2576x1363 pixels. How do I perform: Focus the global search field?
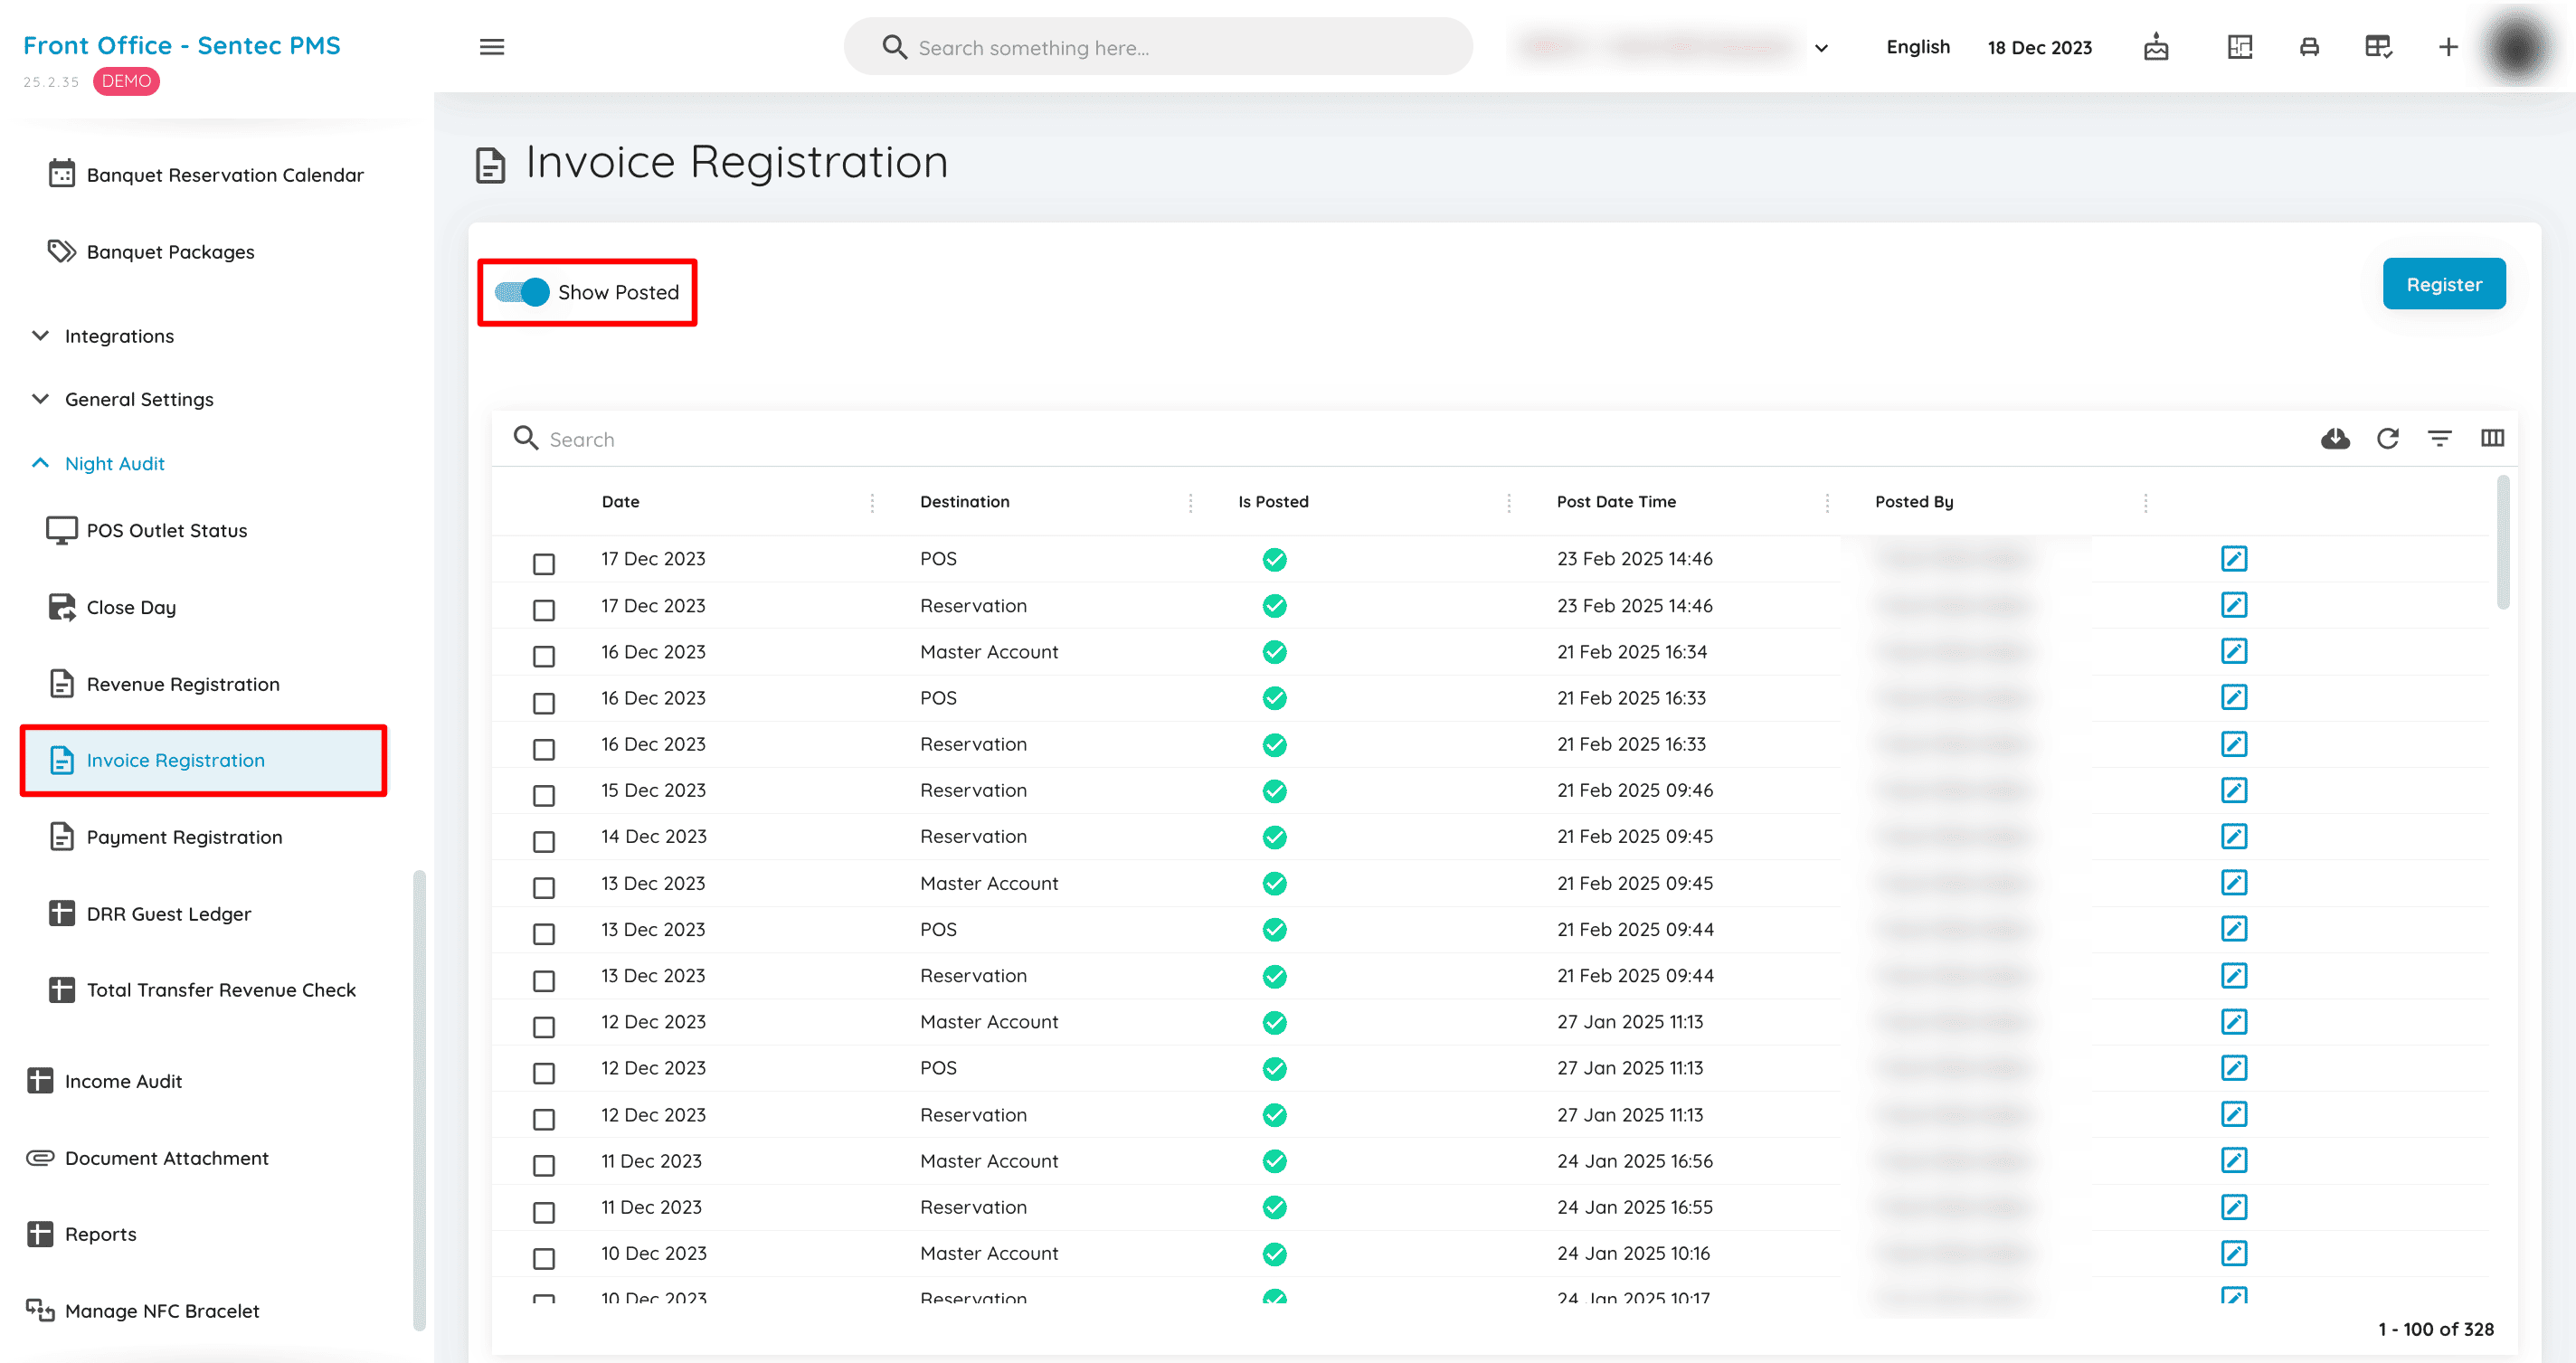(x=1158, y=47)
